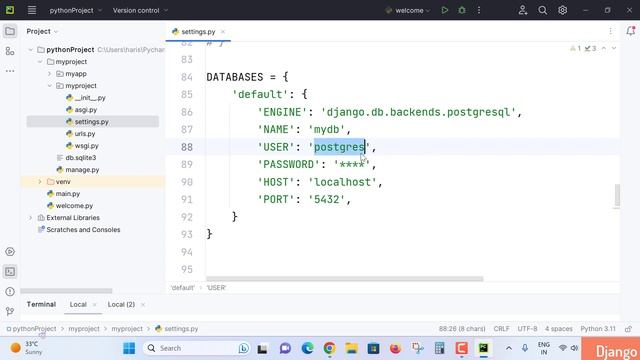The image size is (640, 360).
Task: Expand External Libraries node
Action: (31, 218)
